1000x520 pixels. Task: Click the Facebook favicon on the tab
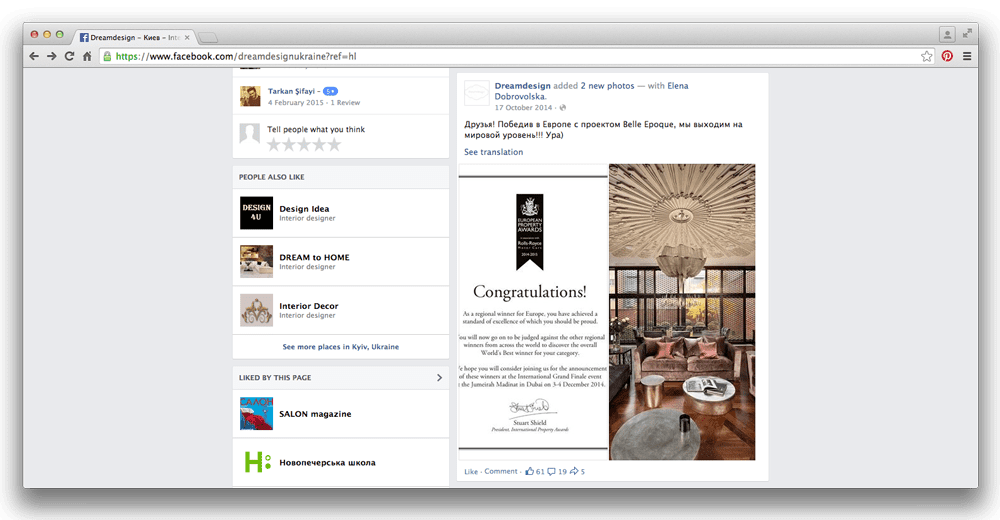coord(84,38)
